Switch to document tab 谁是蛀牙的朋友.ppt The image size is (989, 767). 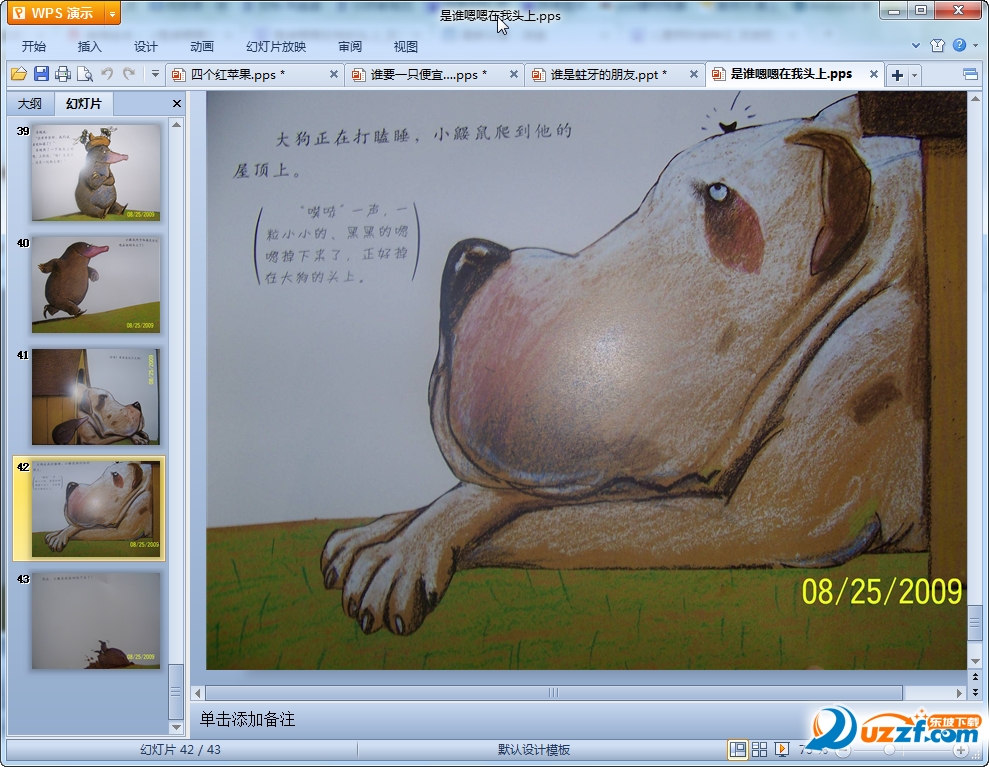point(615,74)
